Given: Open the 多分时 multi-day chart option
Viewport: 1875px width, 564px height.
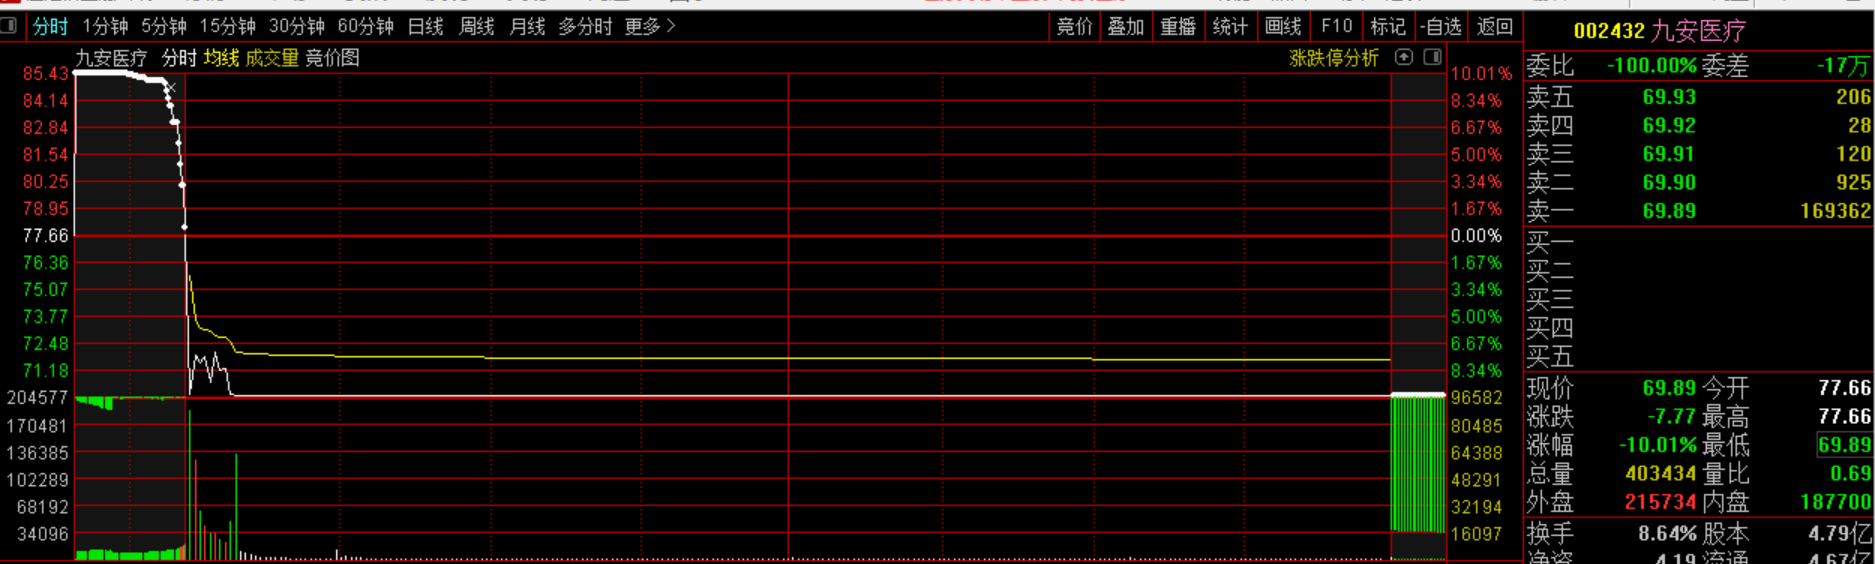Looking at the screenshot, I should [x=585, y=27].
